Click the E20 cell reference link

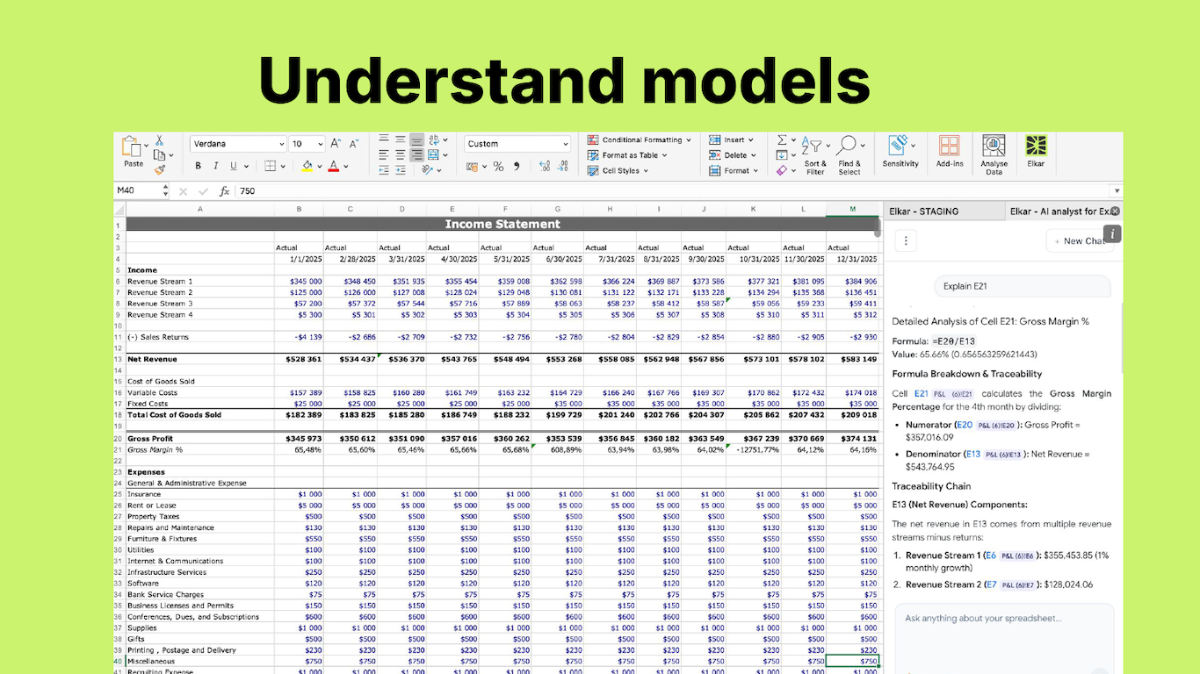(966, 425)
